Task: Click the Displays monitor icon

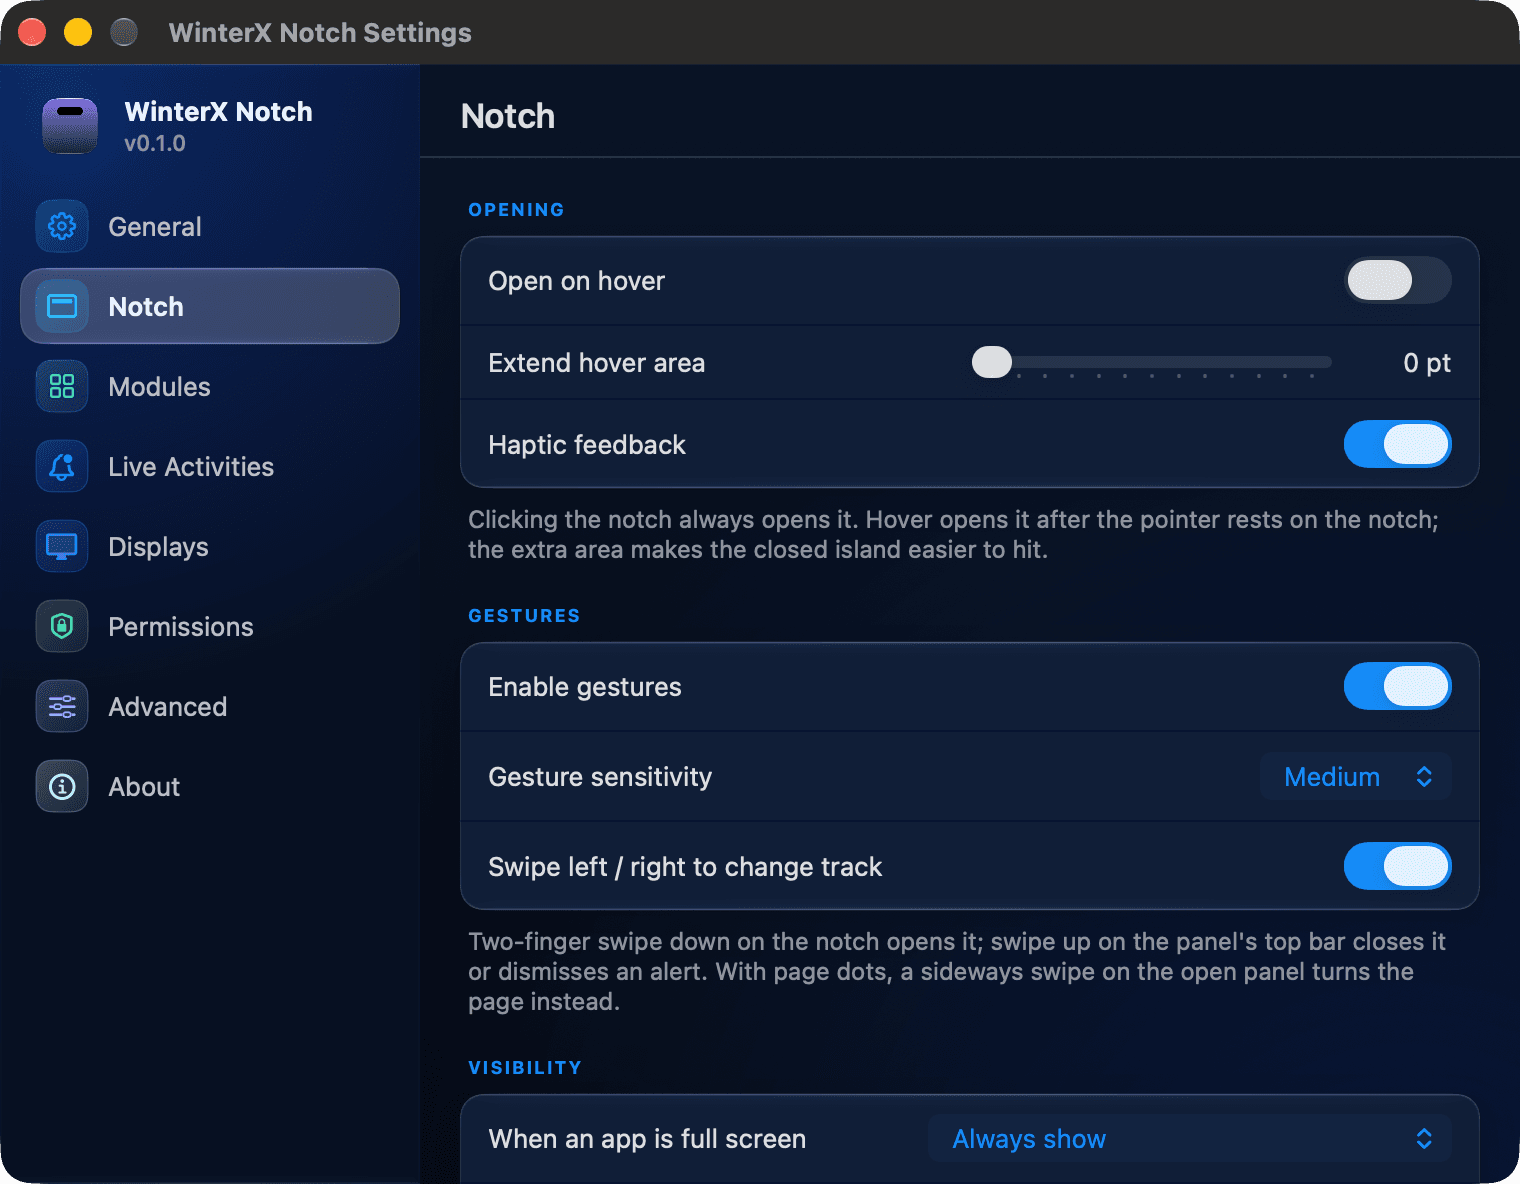Action: click(62, 546)
